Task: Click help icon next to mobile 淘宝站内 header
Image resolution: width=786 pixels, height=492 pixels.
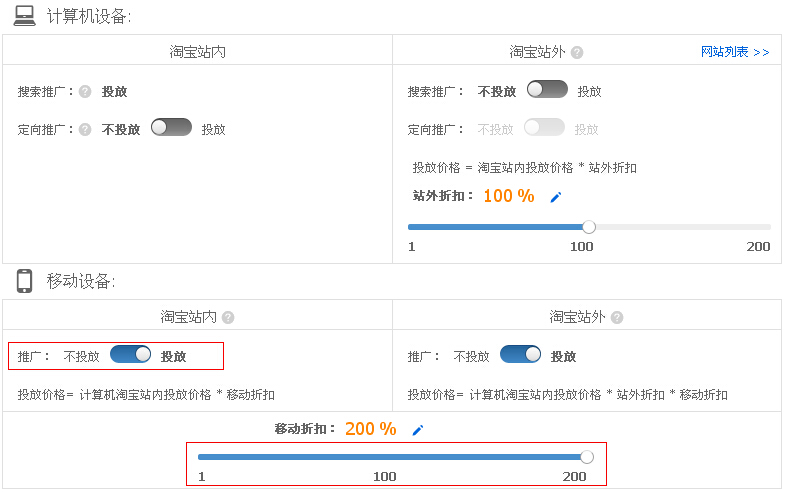Action: (x=228, y=317)
